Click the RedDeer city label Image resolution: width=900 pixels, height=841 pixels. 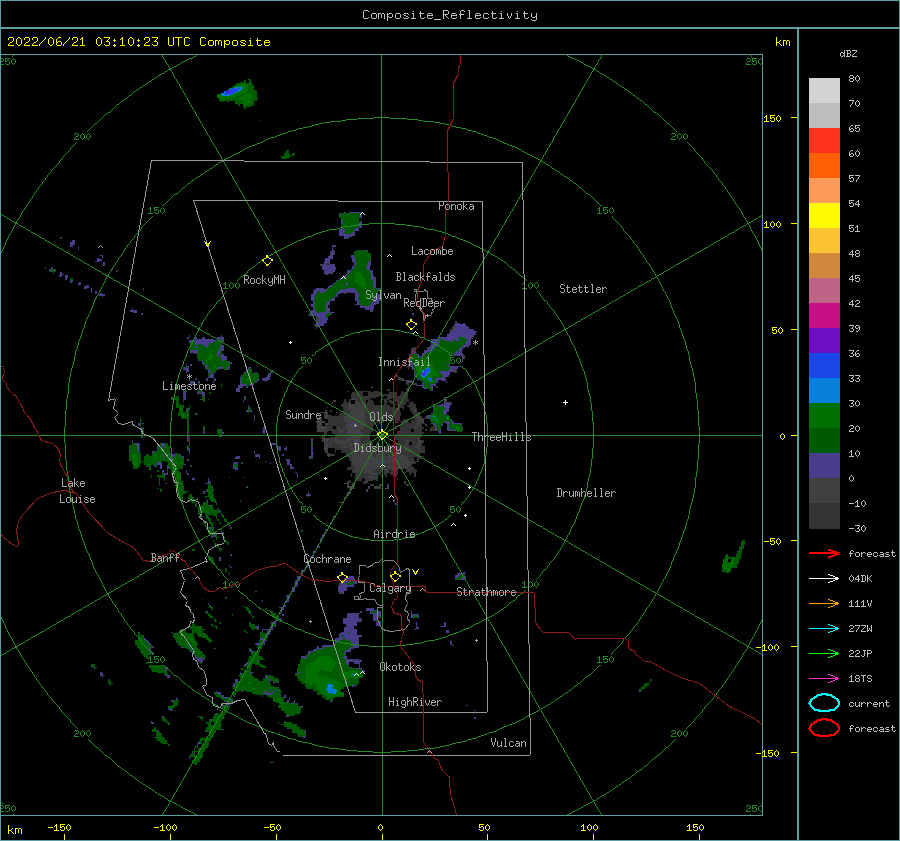(424, 303)
